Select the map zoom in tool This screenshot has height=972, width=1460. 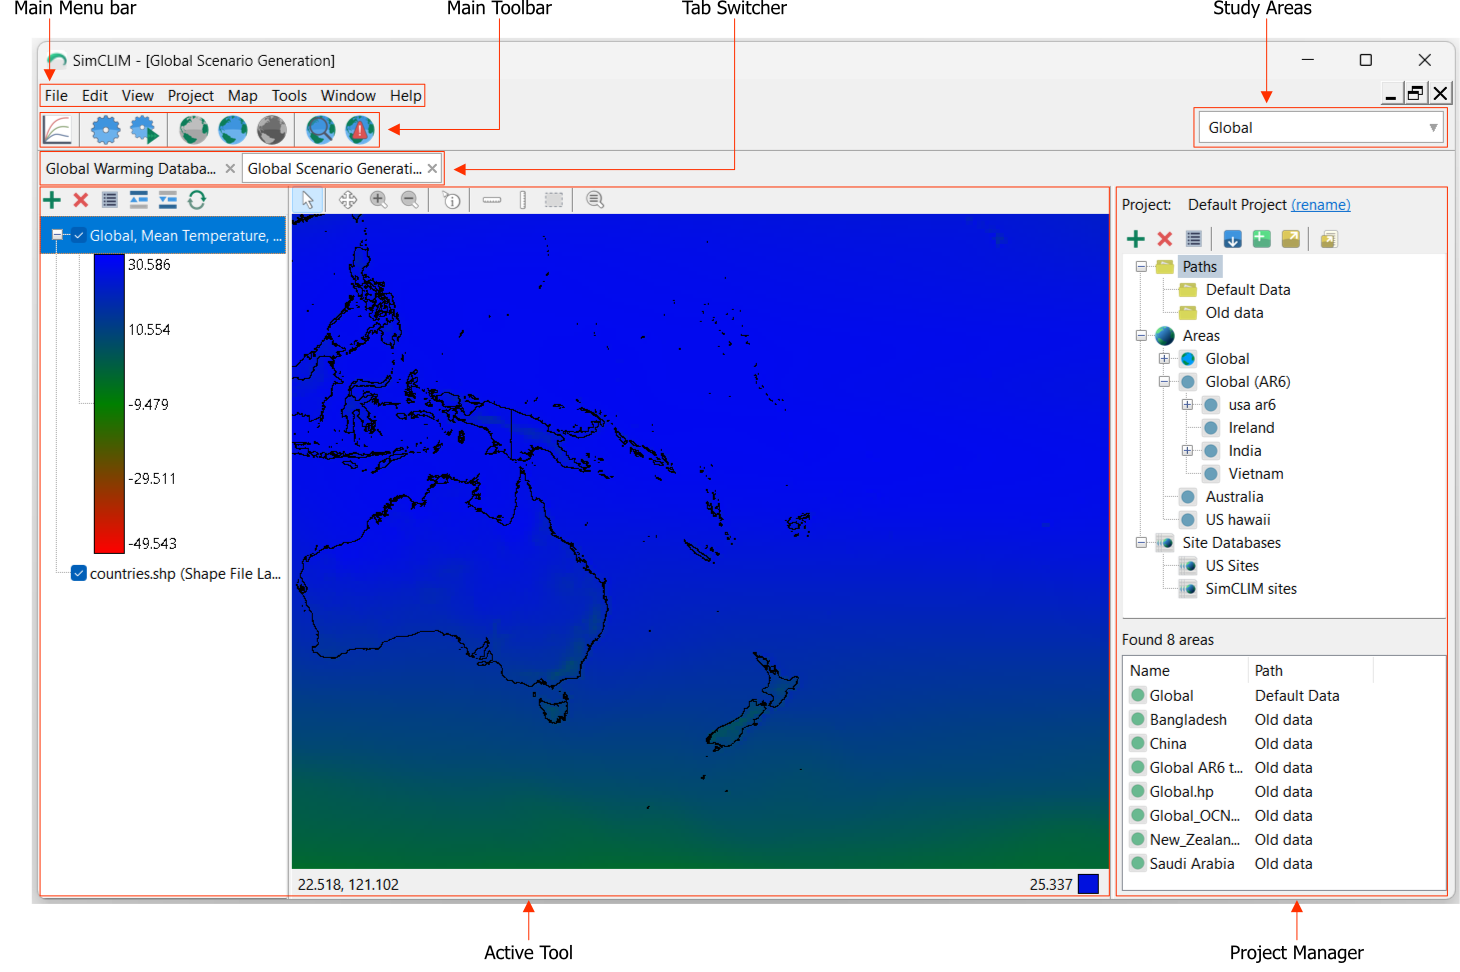(379, 200)
